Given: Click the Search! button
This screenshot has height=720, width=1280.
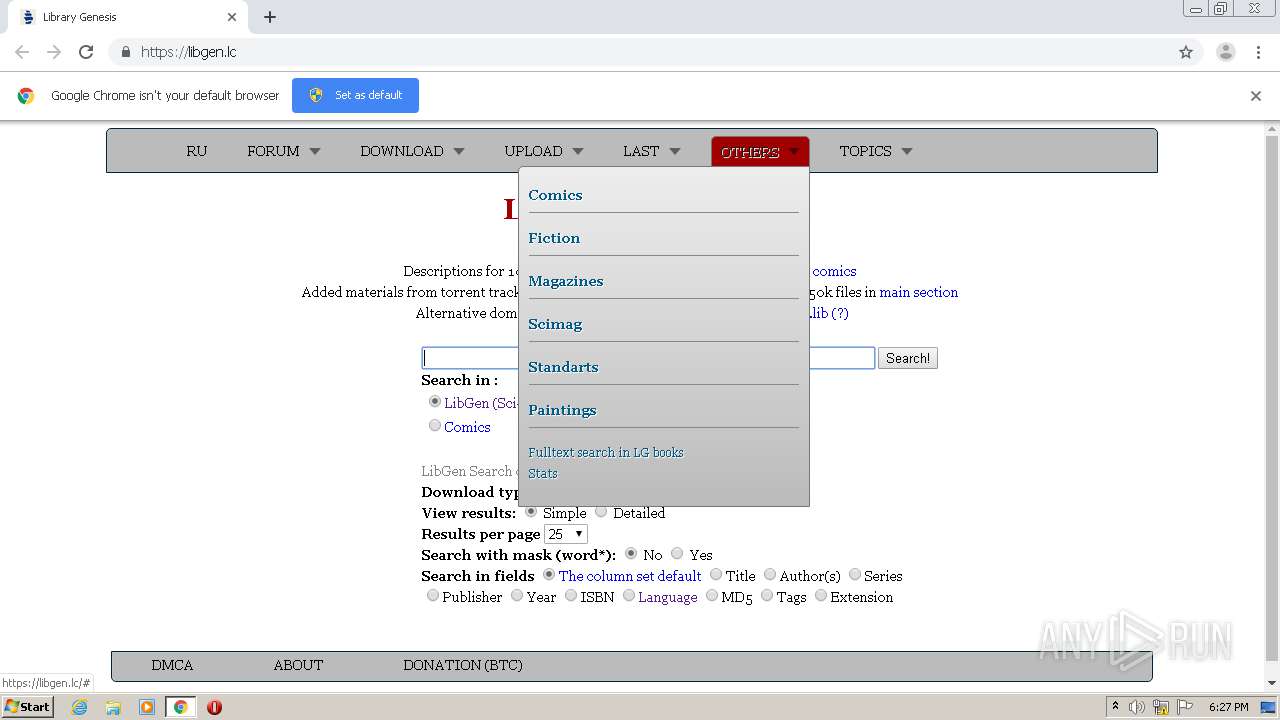Looking at the screenshot, I should (908, 358).
